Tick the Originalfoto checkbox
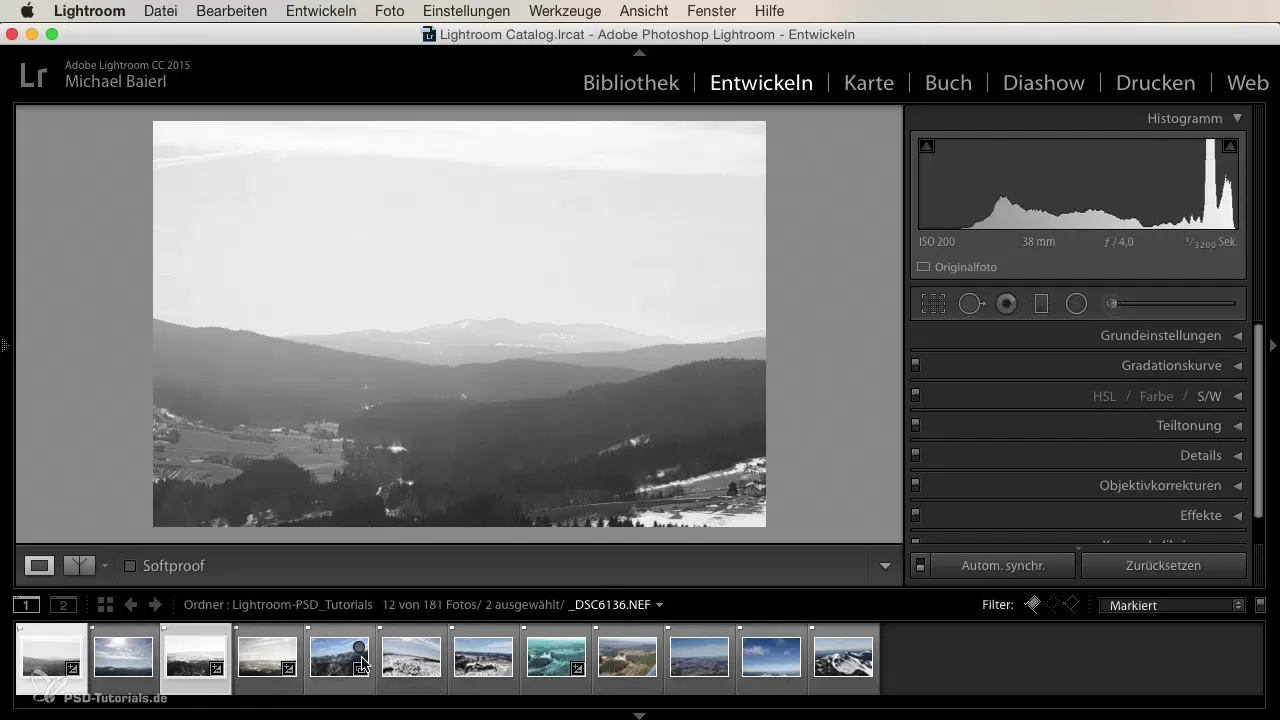Viewport: 1280px width, 720px height. (924, 267)
